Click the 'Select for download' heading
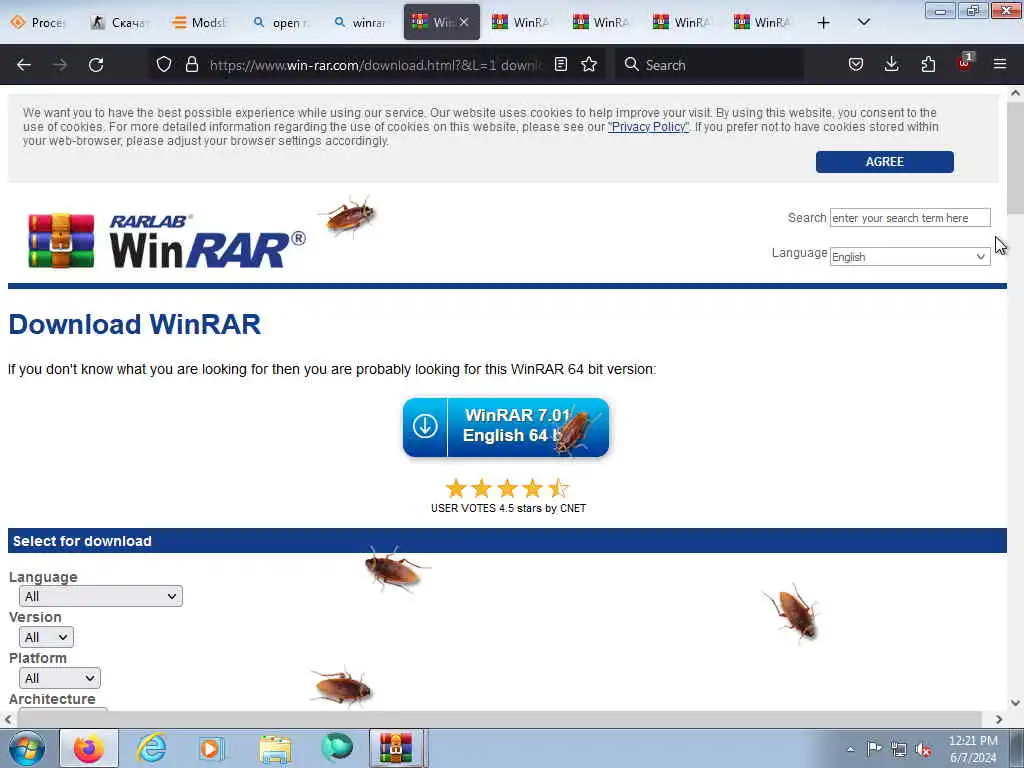The image size is (1024, 768). point(82,541)
